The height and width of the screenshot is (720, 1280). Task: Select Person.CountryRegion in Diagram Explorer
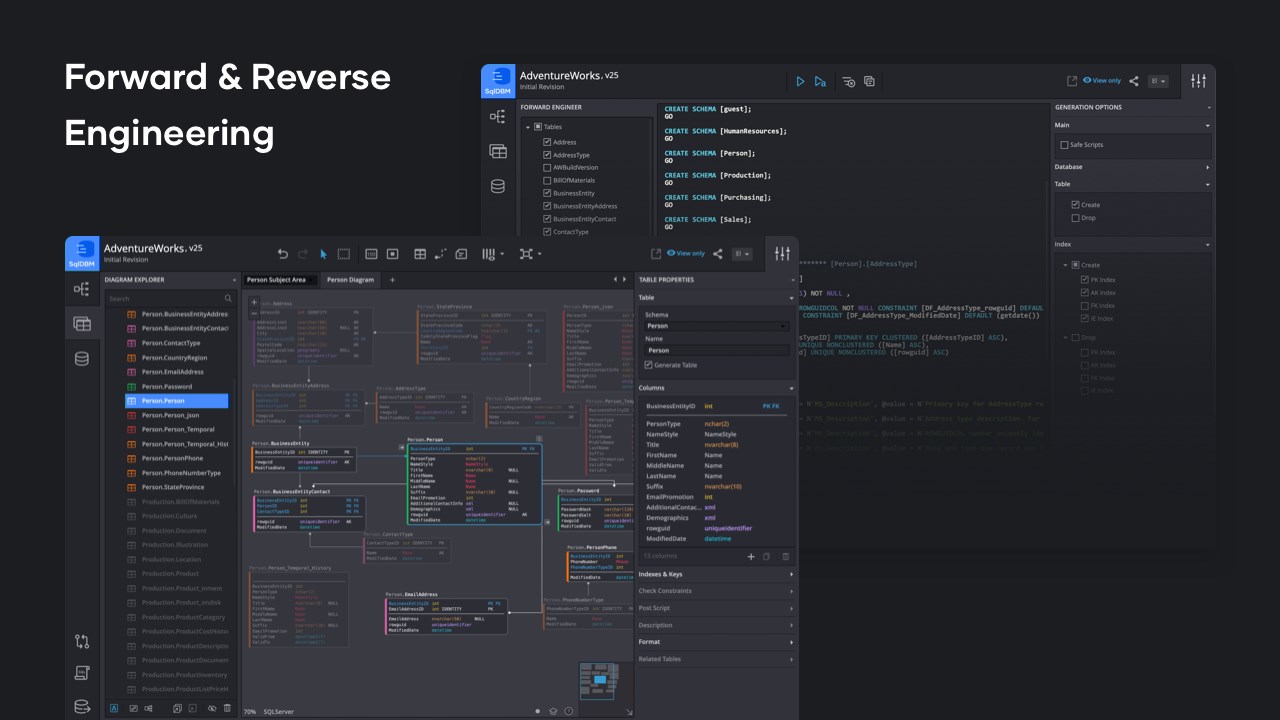click(177, 357)
